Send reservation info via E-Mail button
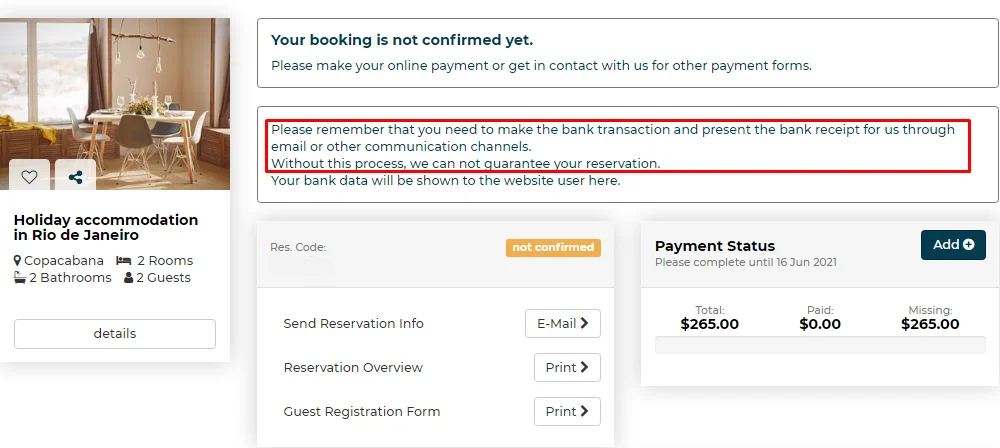 click(x=562, y=324)
